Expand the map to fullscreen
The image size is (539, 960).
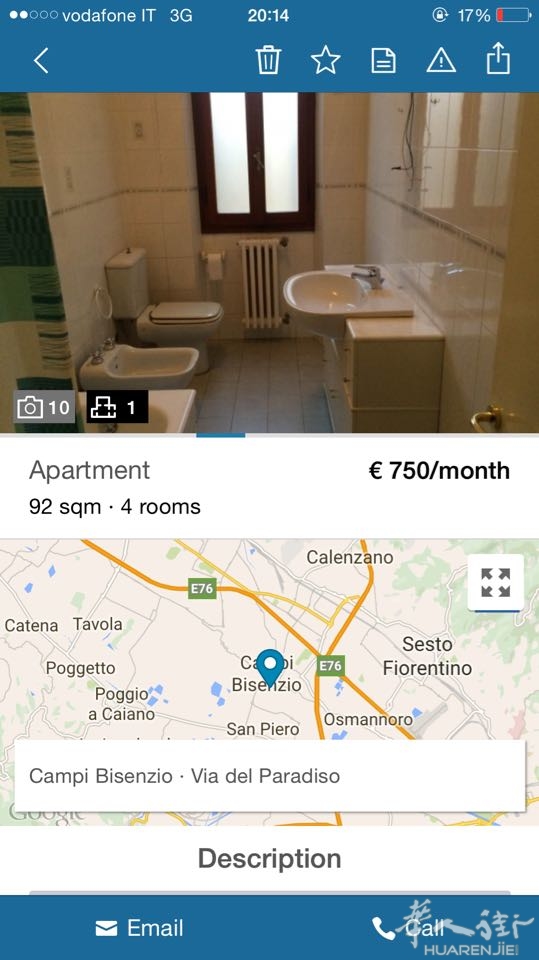coord(496,583)
